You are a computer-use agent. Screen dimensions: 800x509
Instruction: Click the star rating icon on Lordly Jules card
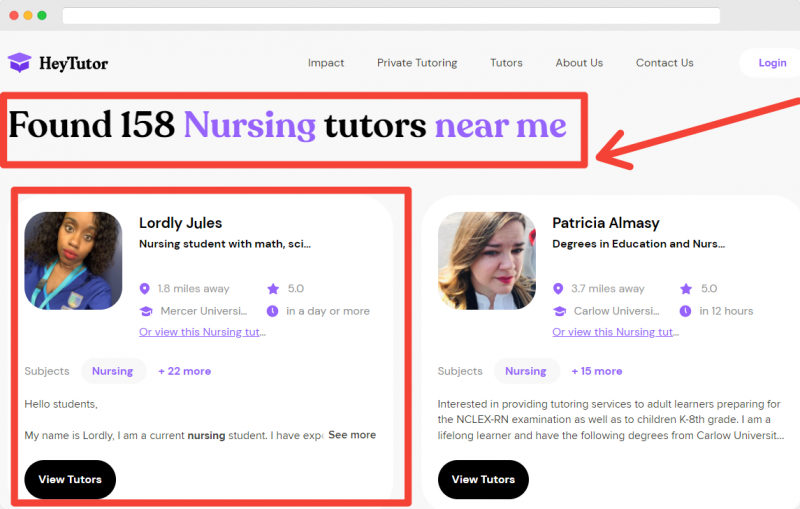[x=273, y=289]
